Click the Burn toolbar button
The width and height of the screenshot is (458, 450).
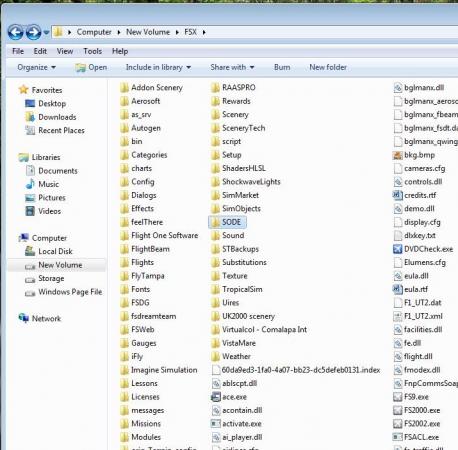[282, 67]
